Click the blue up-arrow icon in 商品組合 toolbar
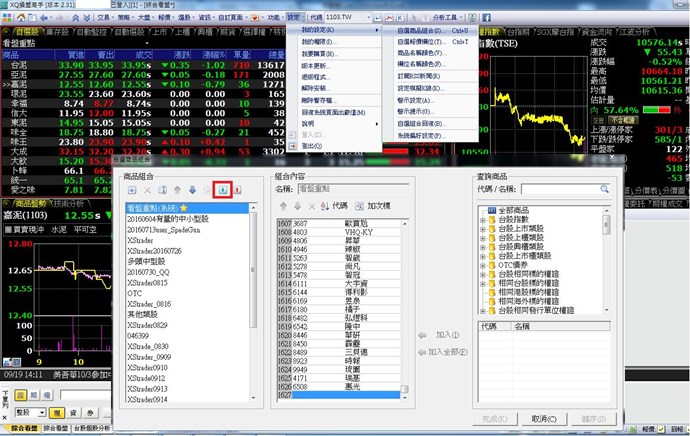 click(x=177, y=189)
